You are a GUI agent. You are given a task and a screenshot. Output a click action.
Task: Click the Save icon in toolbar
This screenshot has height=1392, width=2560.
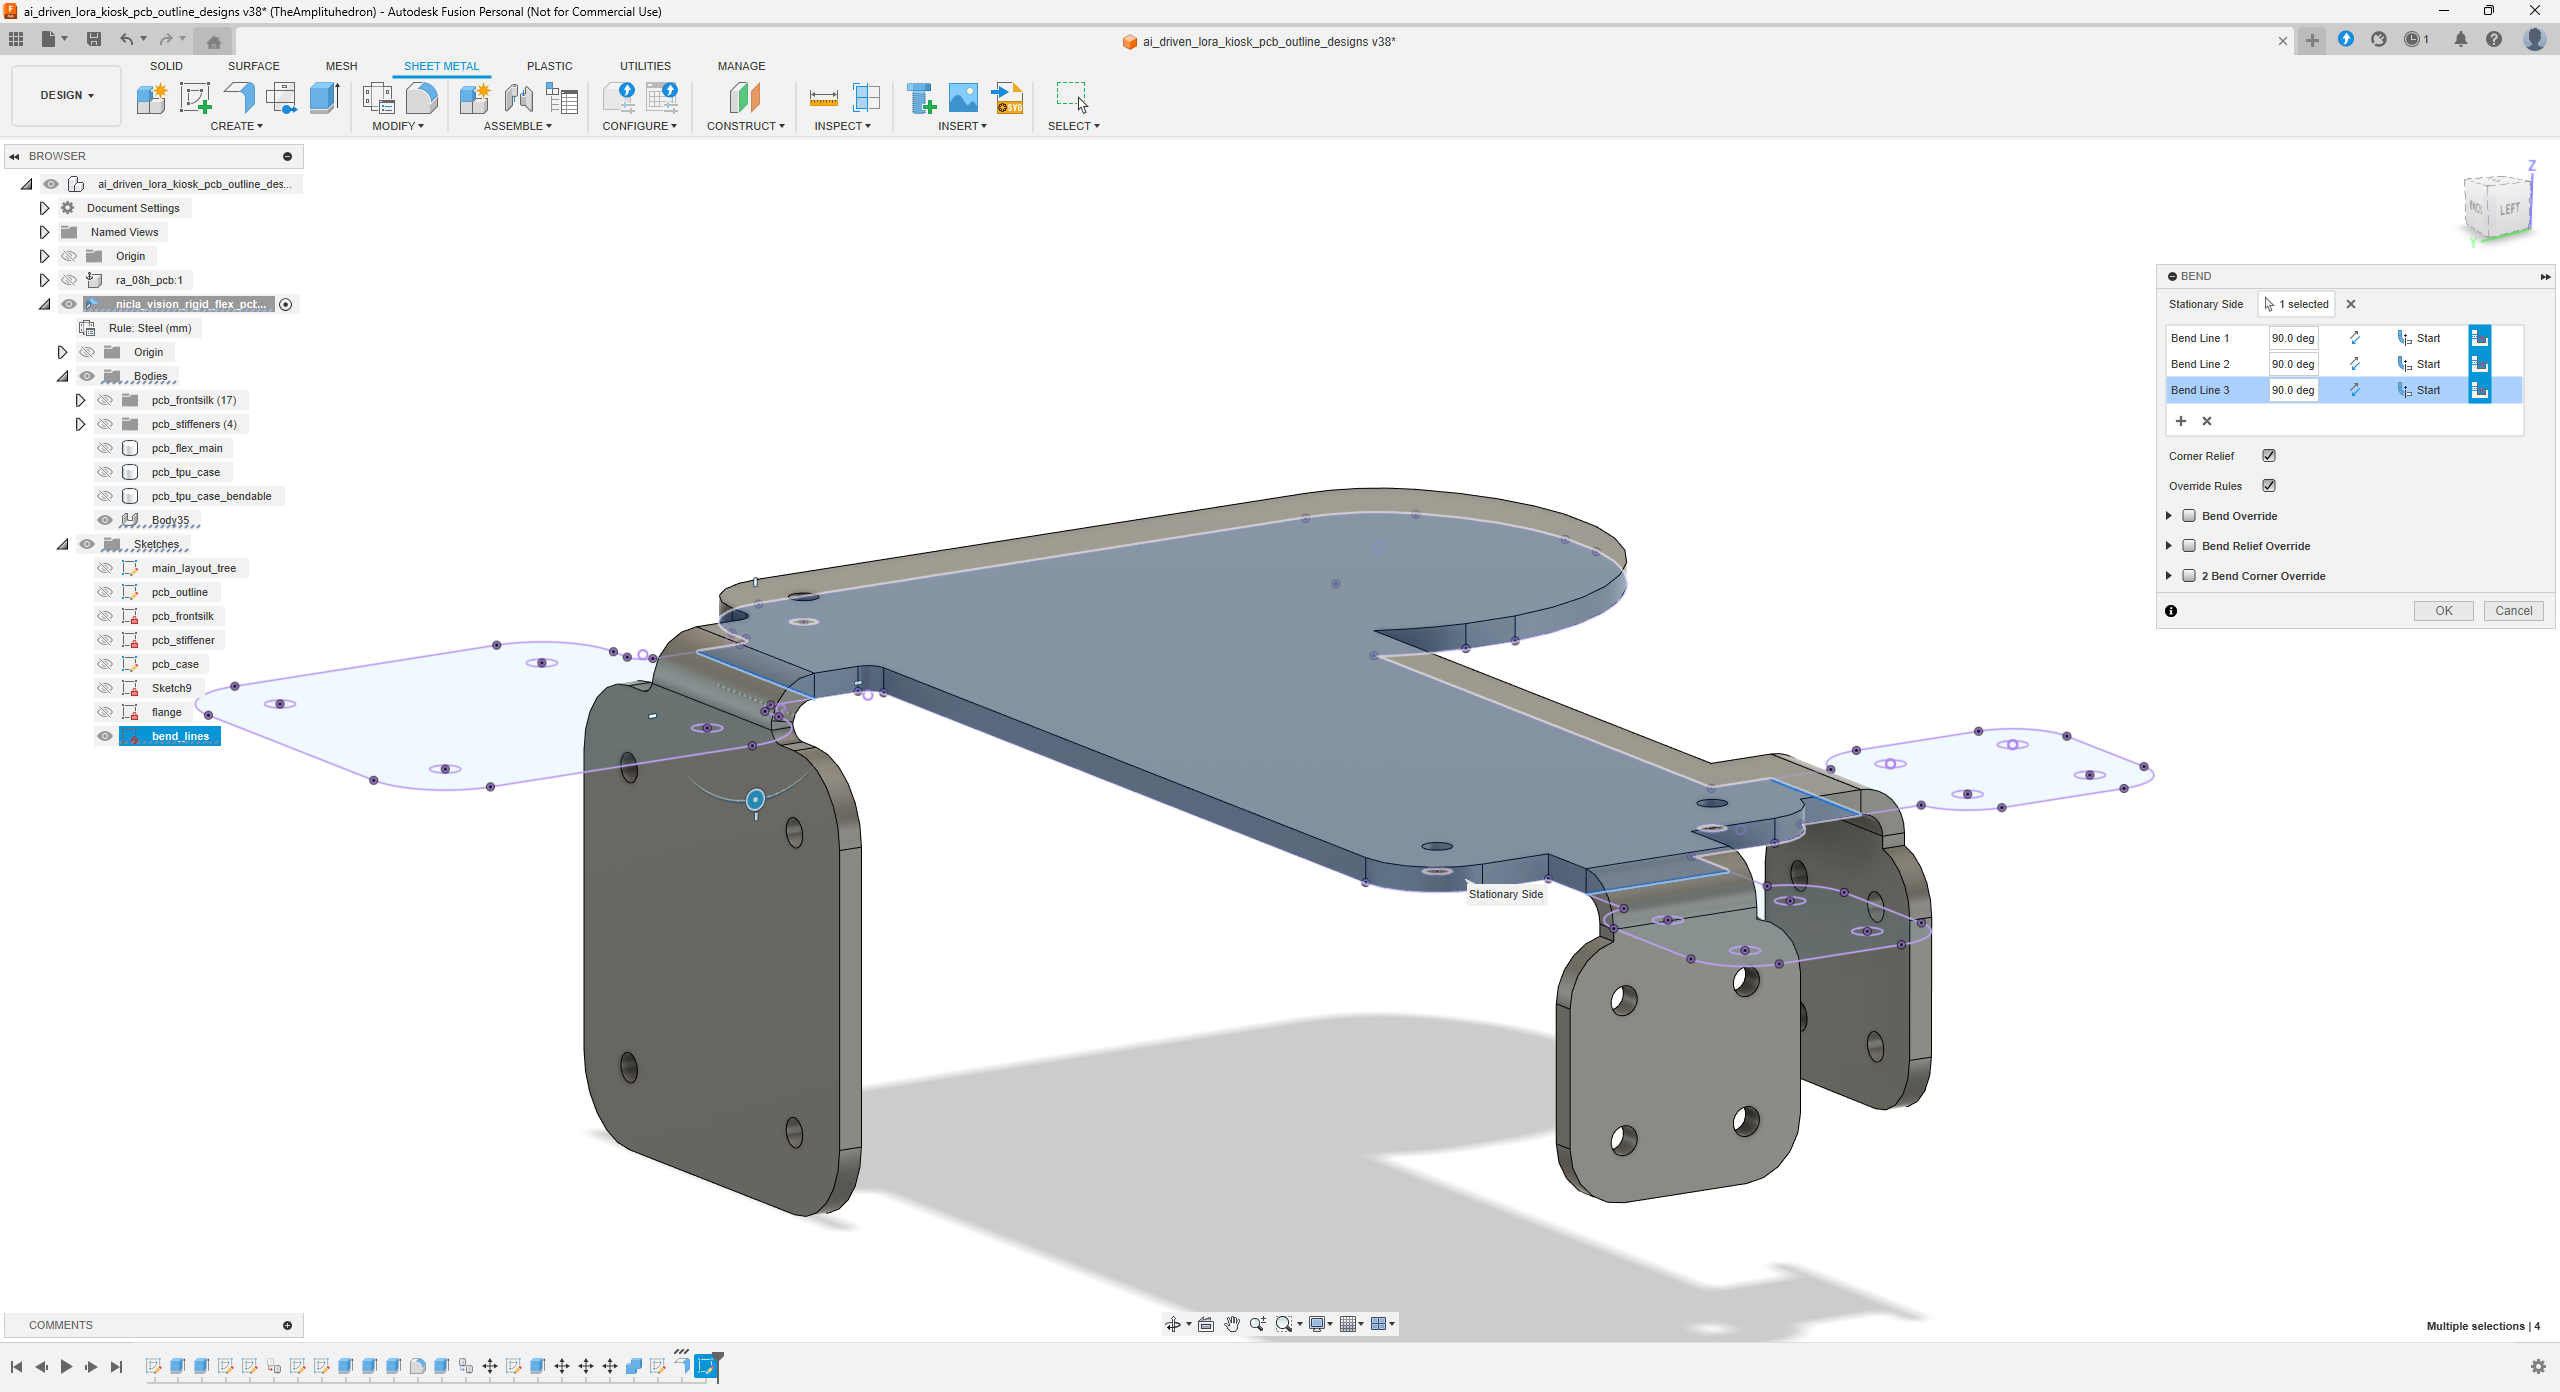94,39
